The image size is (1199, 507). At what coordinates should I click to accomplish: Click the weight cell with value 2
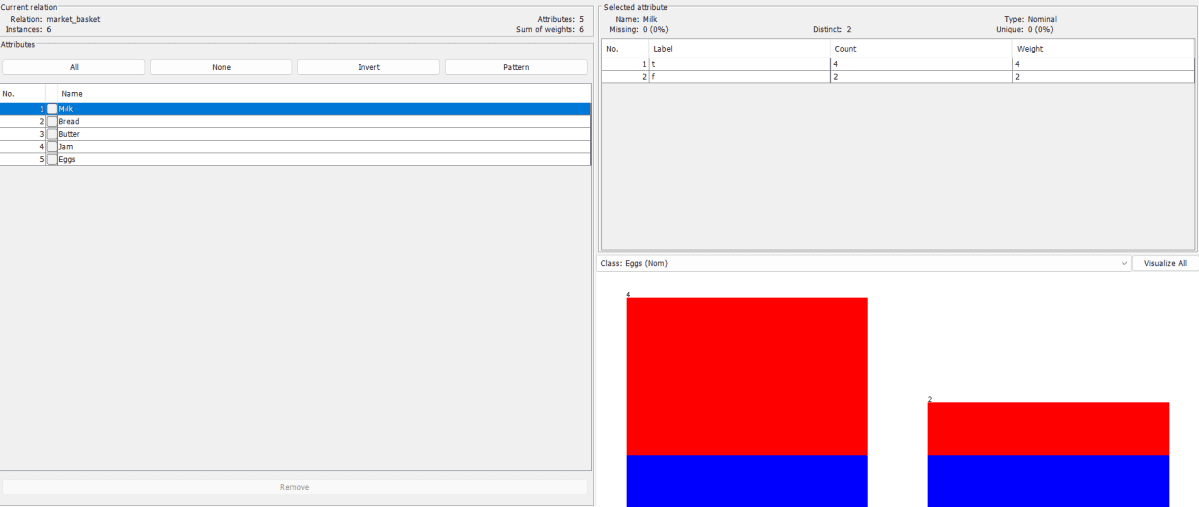point(1102,76)
